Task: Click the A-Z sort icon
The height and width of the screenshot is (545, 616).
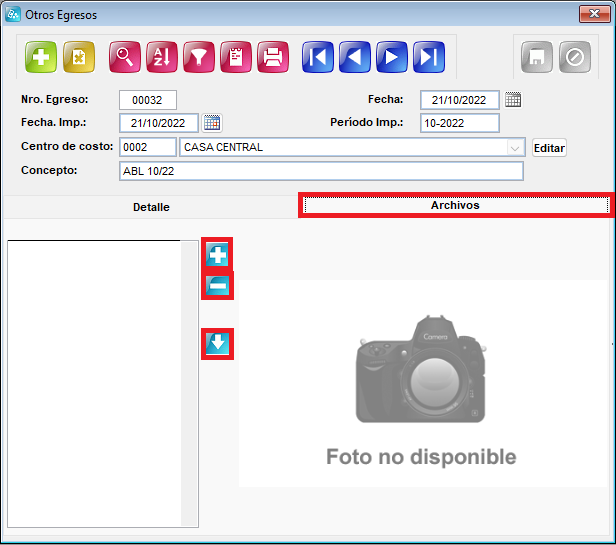Action: tap(162, 57)
